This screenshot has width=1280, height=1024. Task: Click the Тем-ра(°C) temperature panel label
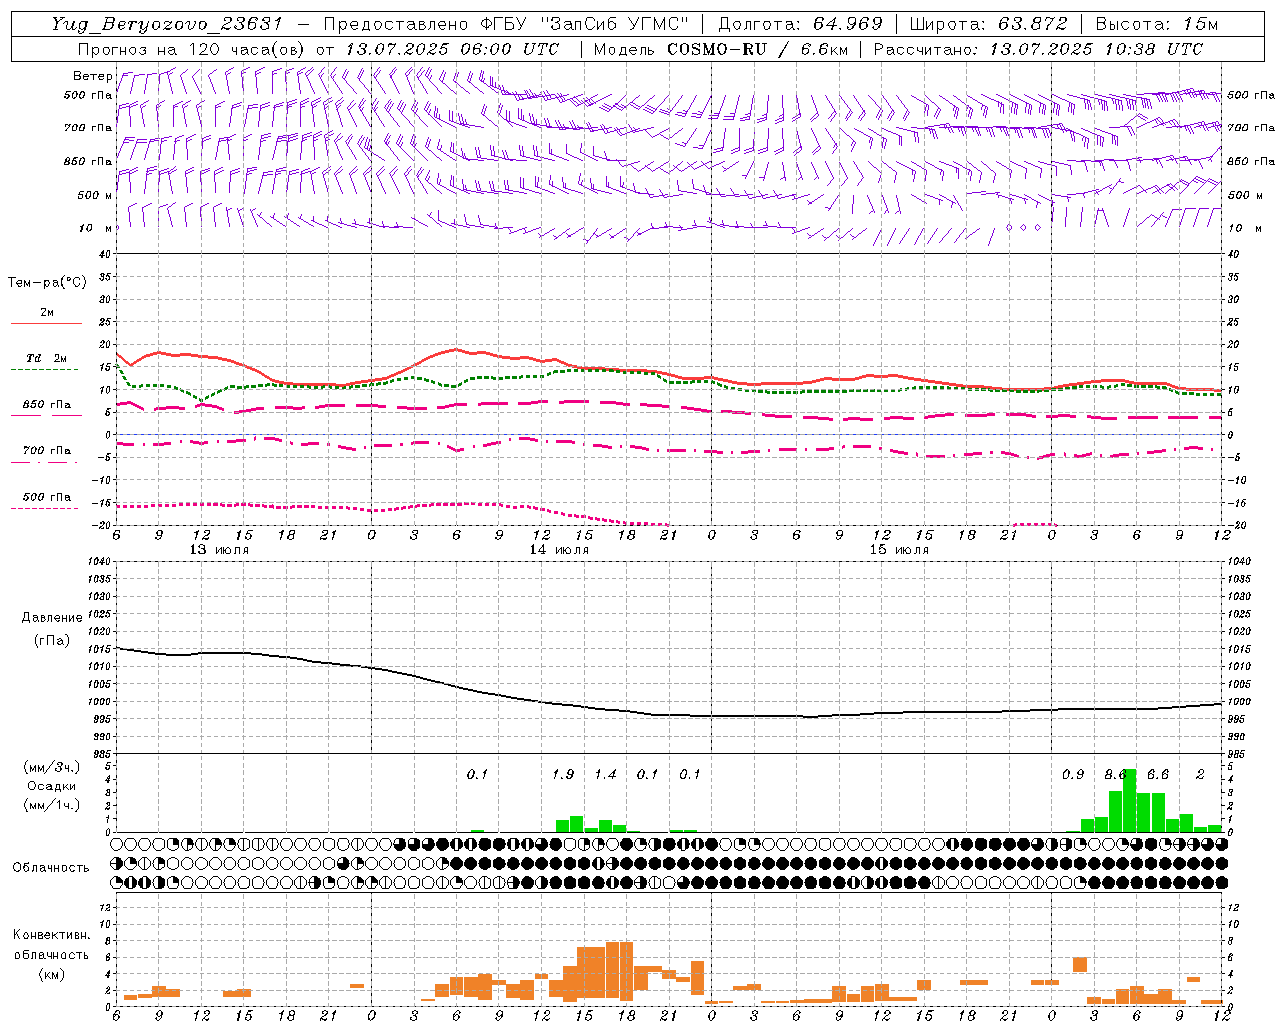47,283
